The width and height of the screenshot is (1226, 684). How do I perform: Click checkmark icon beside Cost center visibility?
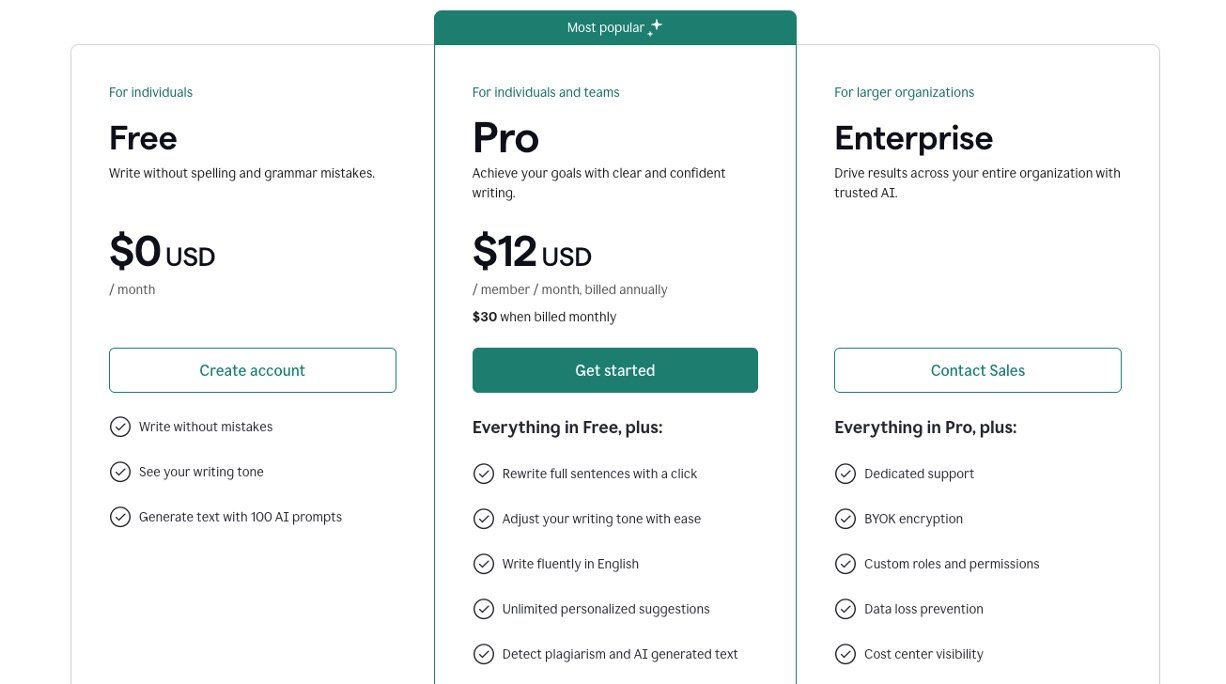[845, 654]
